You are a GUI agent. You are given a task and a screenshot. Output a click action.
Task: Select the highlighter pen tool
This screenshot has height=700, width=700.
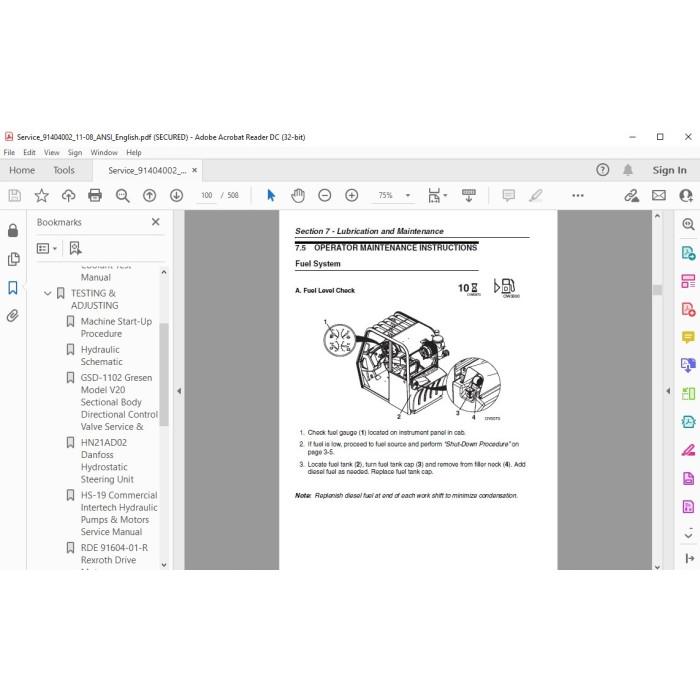(536, 196)
